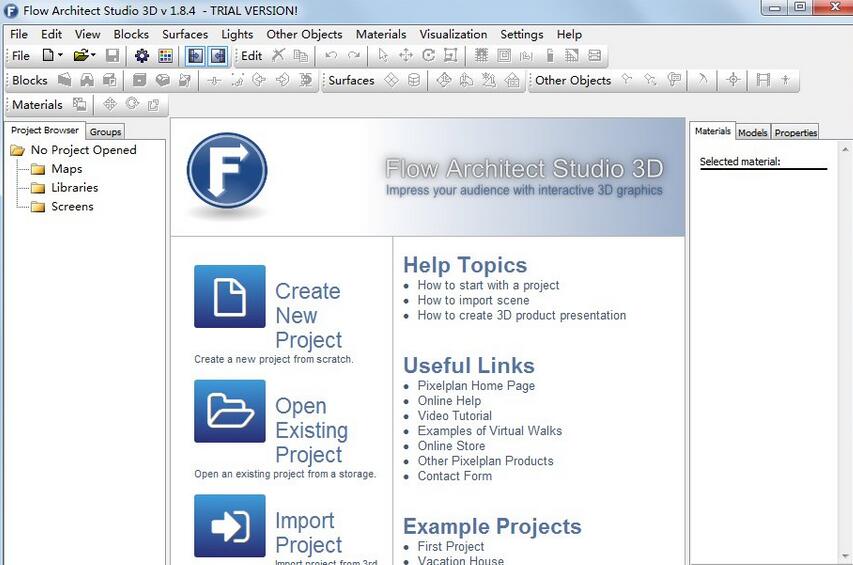
Task: Open the Lights menu
Action: point(237,34)
